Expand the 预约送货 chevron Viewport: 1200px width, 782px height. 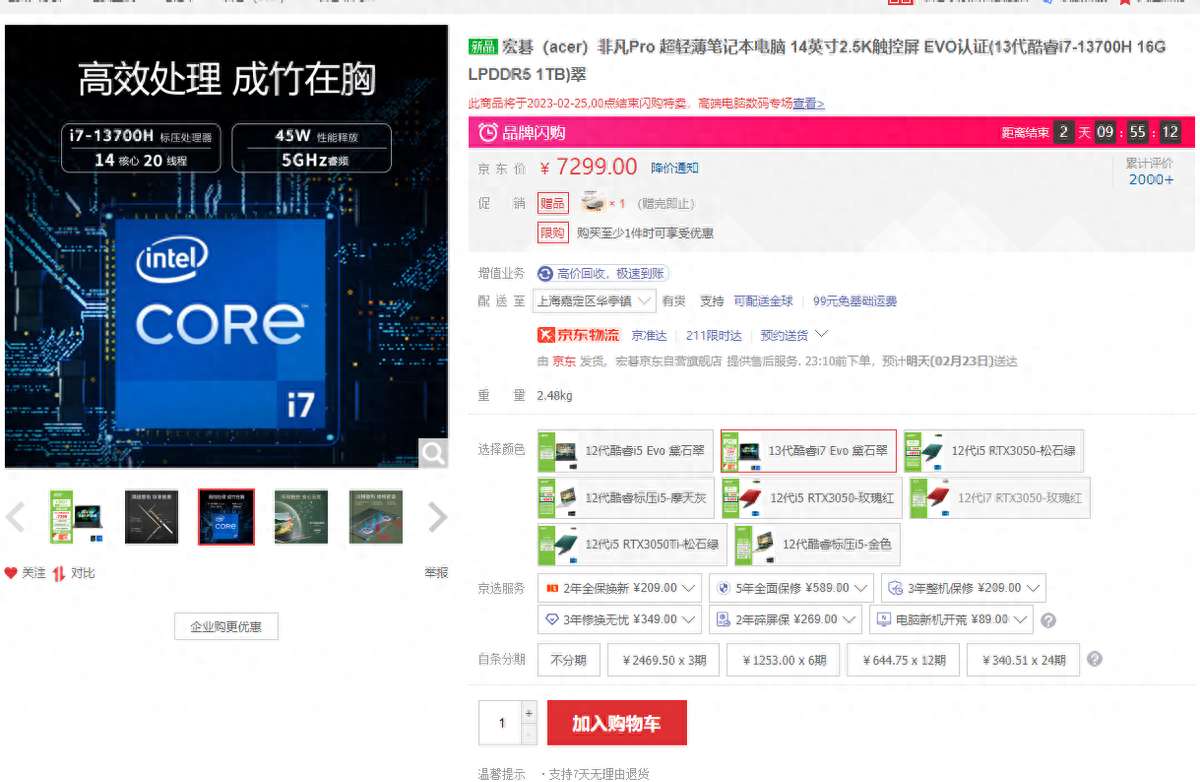click(822, 334)
